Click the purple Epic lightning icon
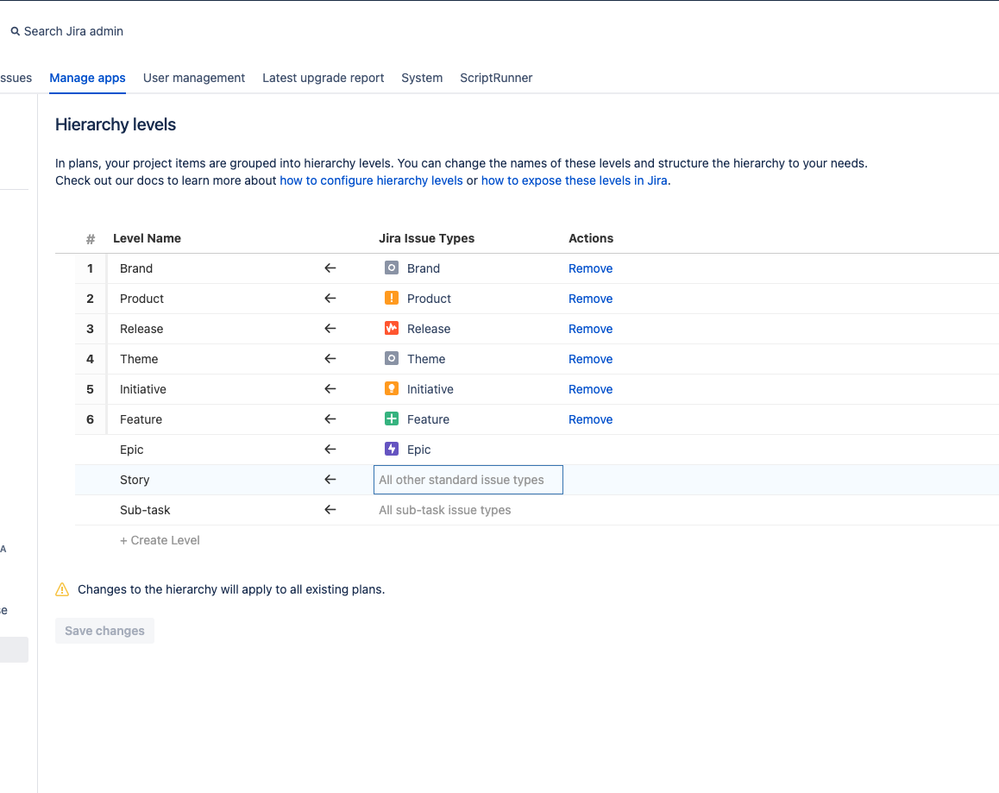Viewport: 999px width, 793px height. (391, 449)
